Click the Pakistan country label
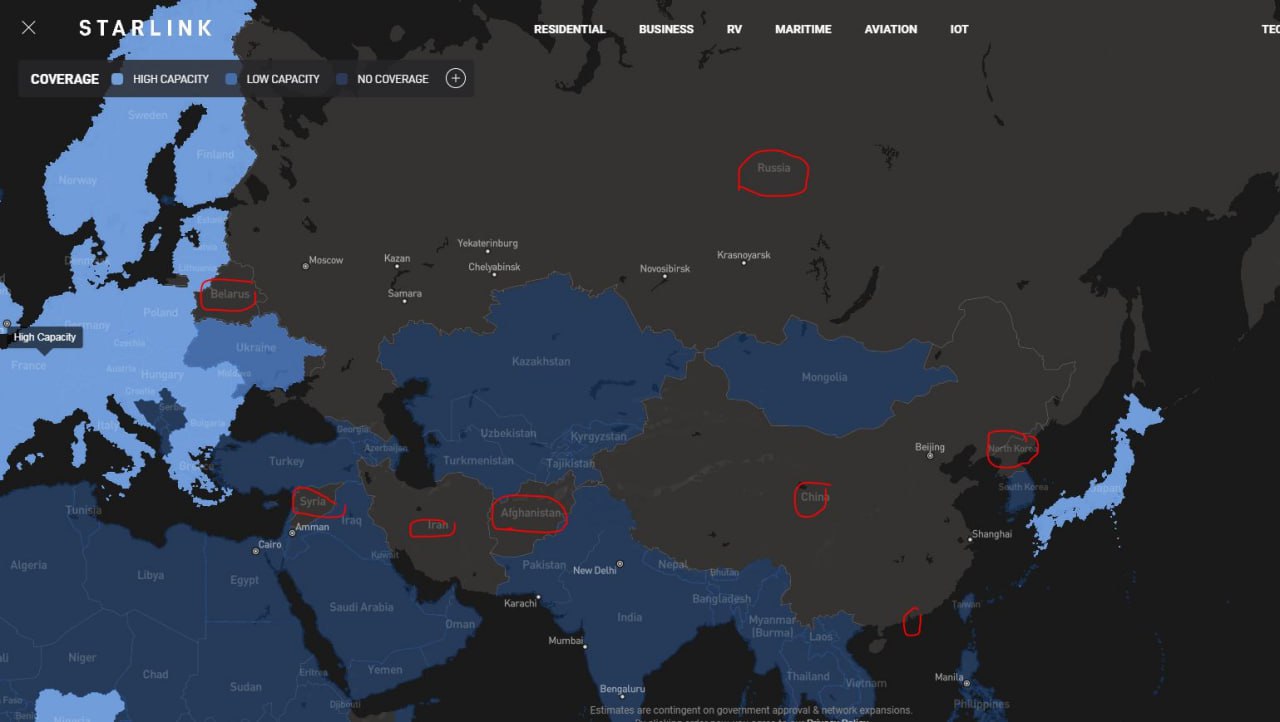The height and width of the screenshot is (722, 1280). click(x=545, y=565)
